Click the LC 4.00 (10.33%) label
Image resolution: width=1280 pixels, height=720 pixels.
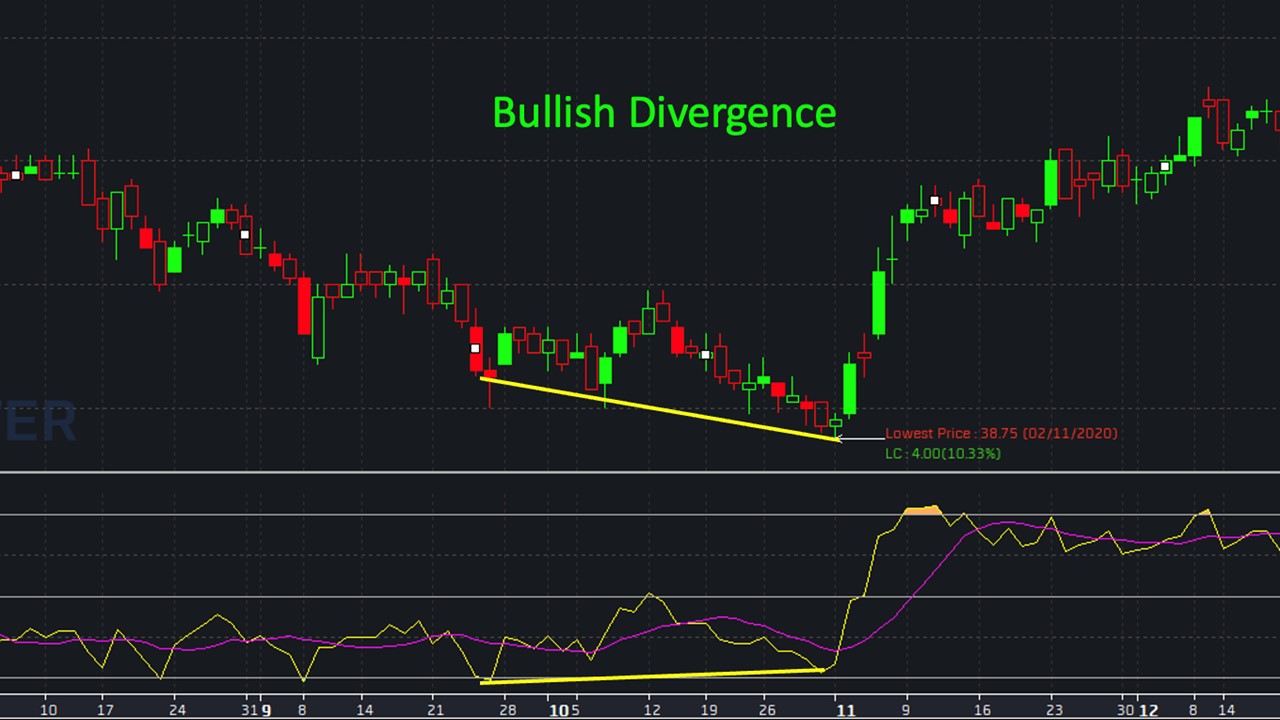(x=942, y=454)
